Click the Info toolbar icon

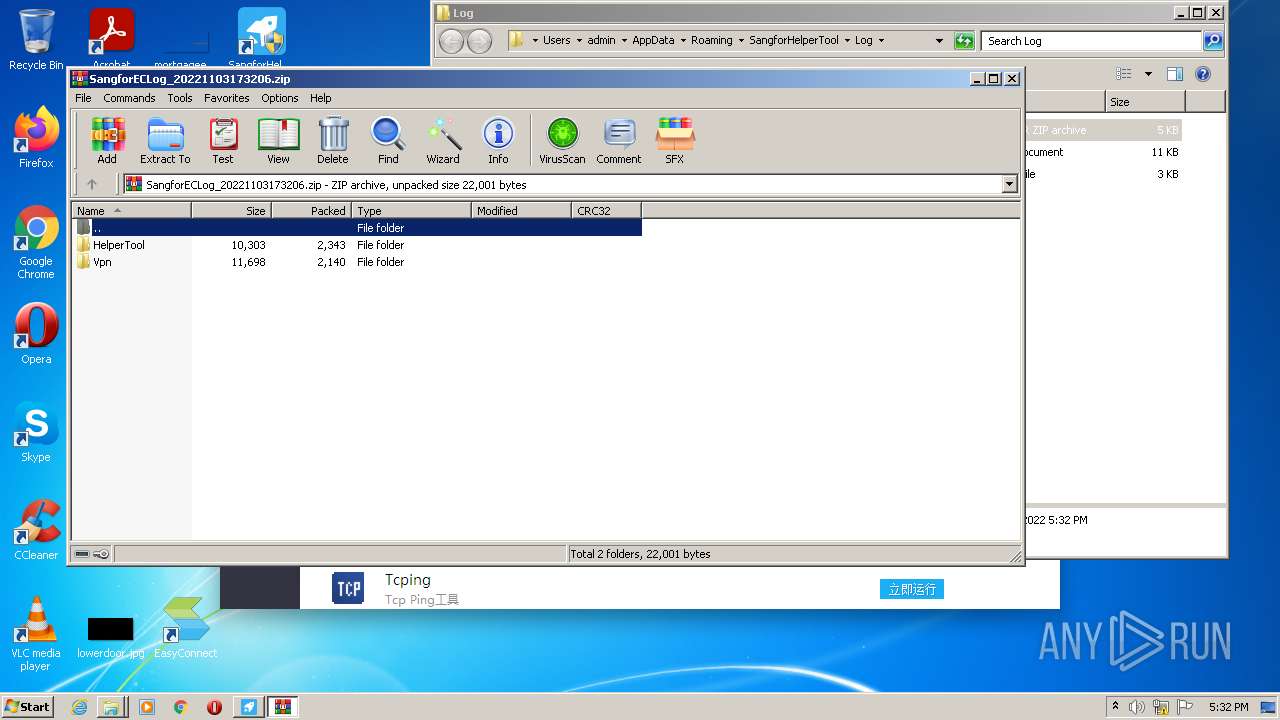498,141
